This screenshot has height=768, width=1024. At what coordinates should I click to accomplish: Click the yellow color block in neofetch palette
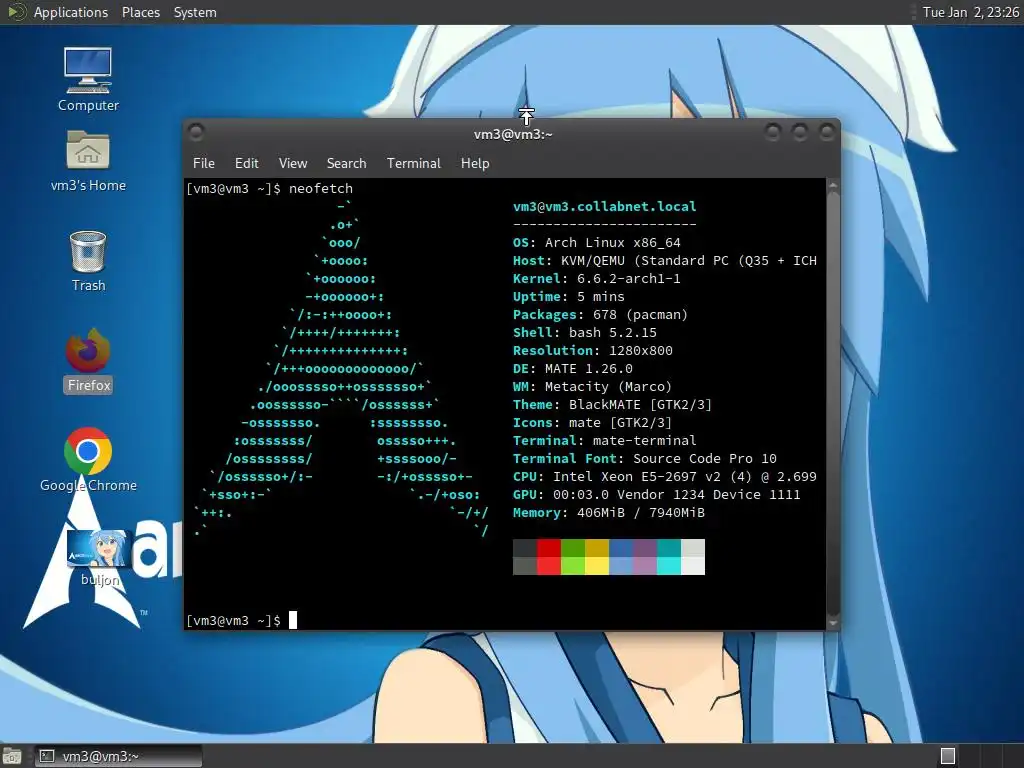(597, 557)
